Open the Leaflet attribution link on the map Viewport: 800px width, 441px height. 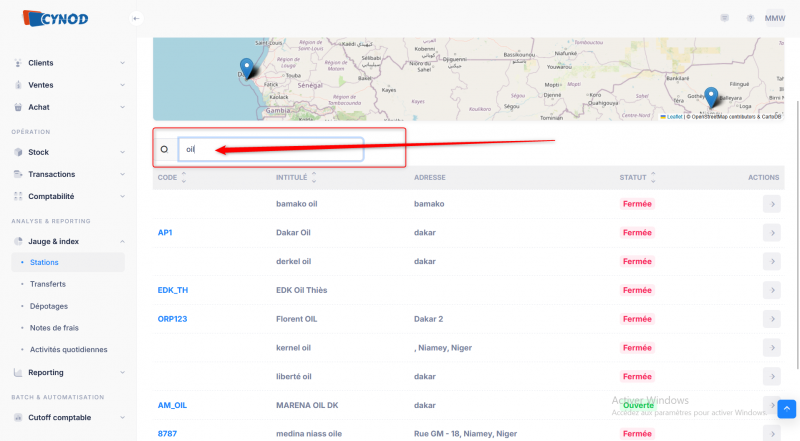point(673,117)
